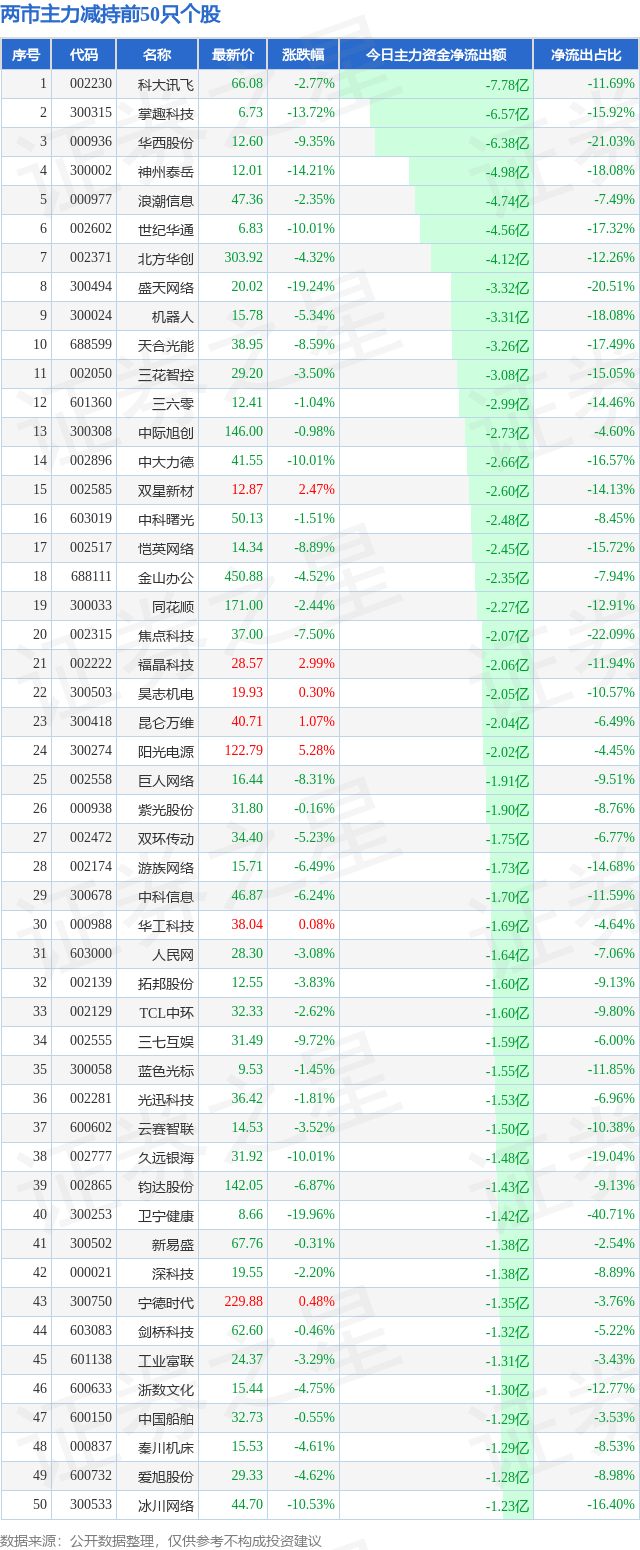Screen dimensions: 640x1550
Task: Click the 名称 column header
Action: pos(157,55)
